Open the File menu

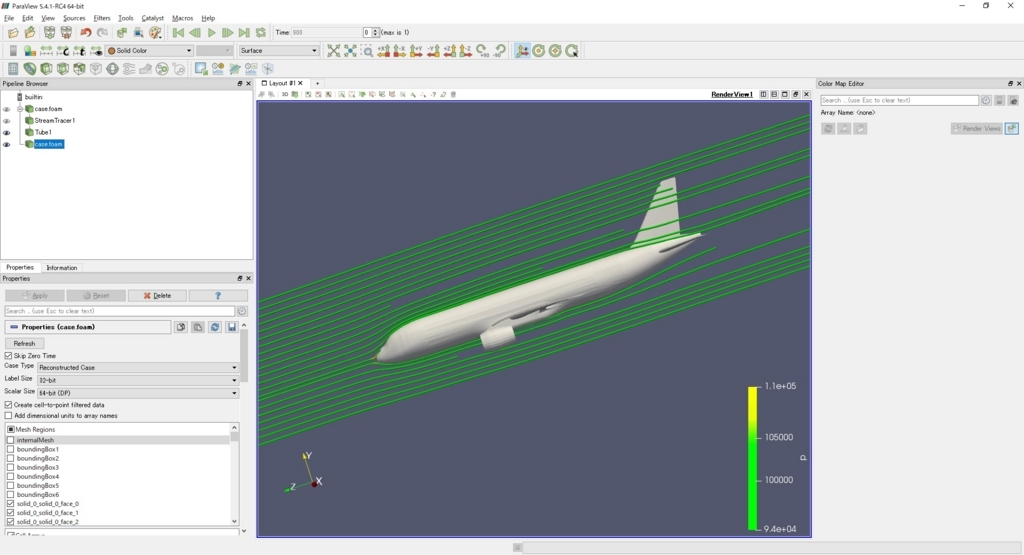coord(9,18)
